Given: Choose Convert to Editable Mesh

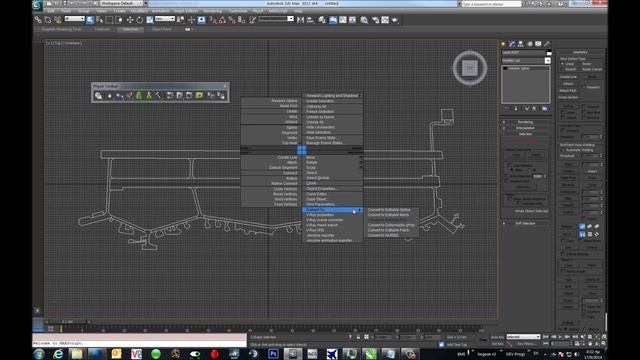Looking at the screenshot, I should (x=388, y=215).
